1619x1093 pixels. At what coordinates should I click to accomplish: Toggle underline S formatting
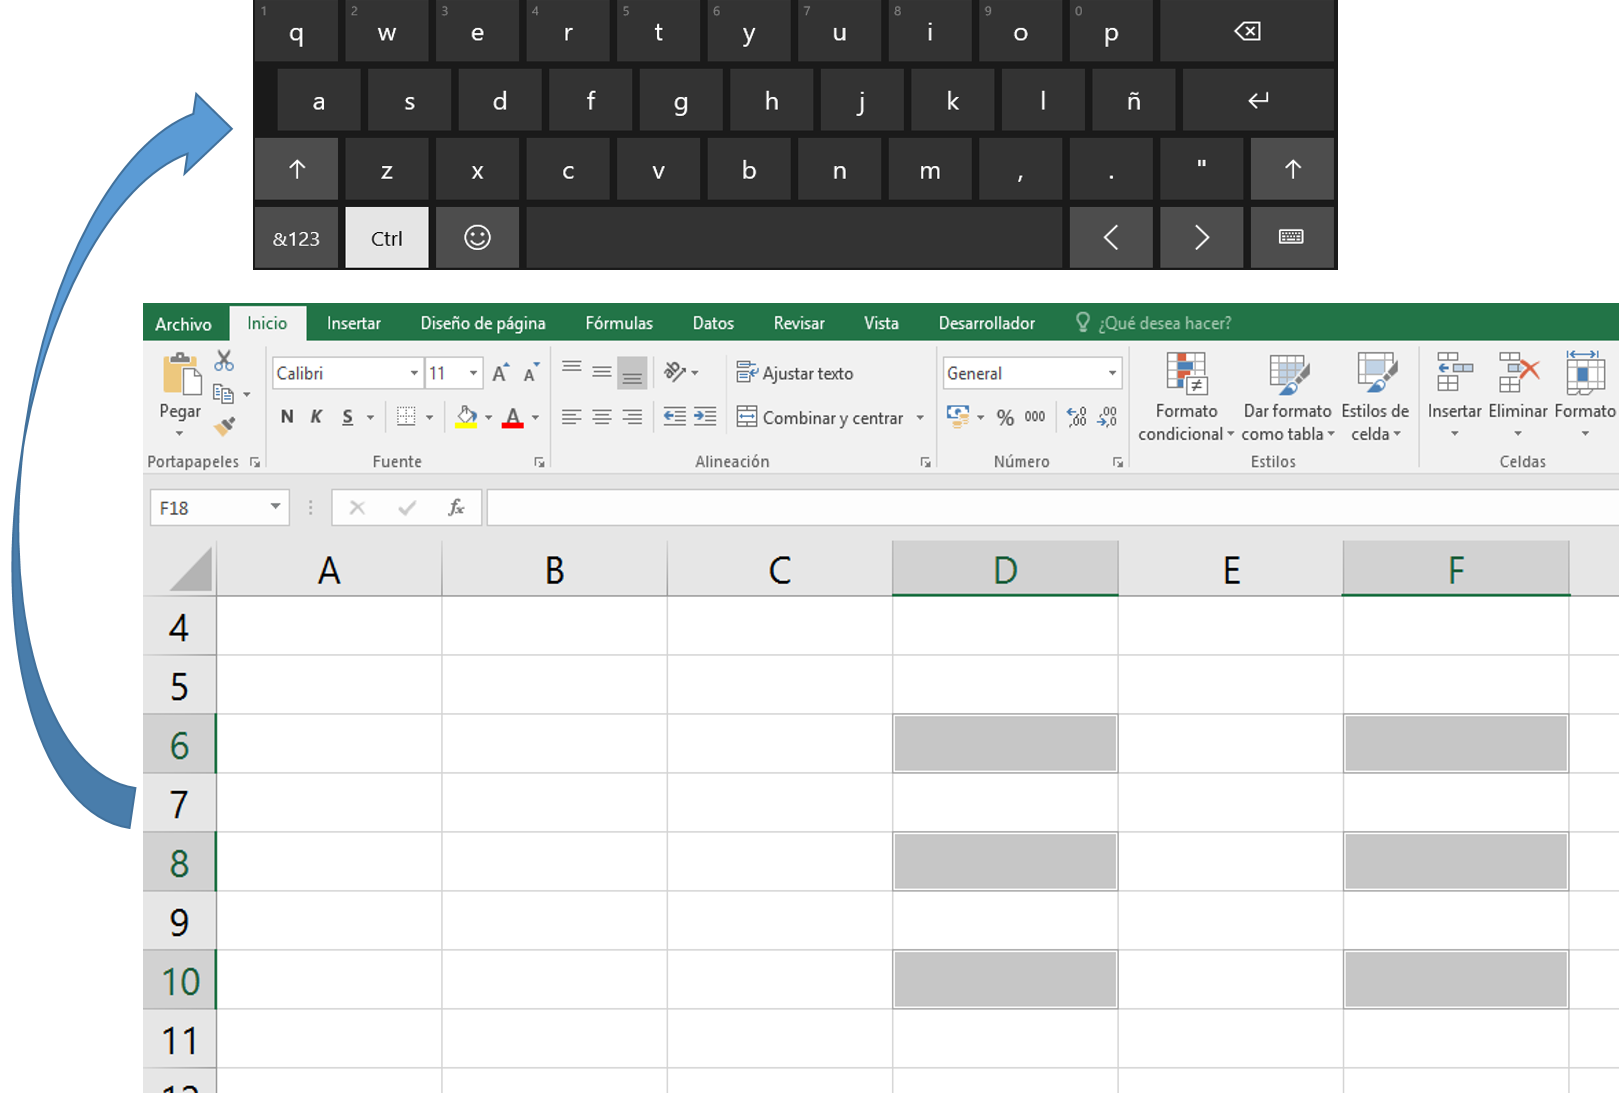[x=347, y=417]
